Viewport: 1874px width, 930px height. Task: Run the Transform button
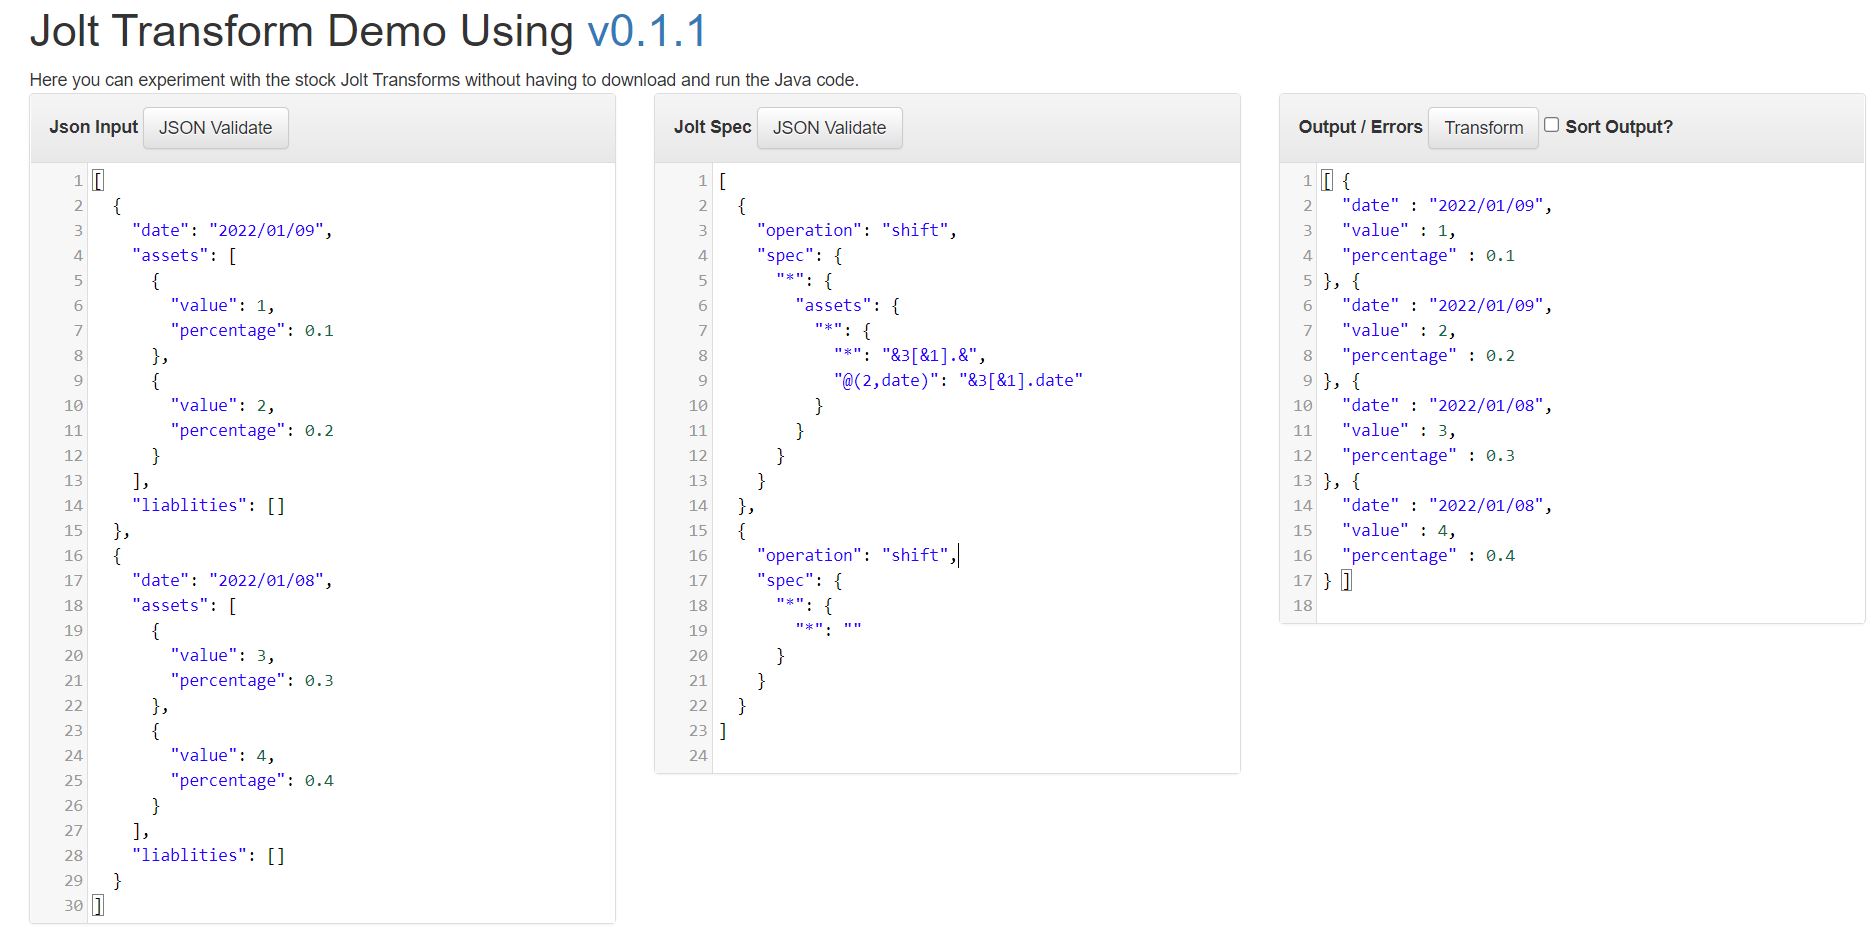1483,128
